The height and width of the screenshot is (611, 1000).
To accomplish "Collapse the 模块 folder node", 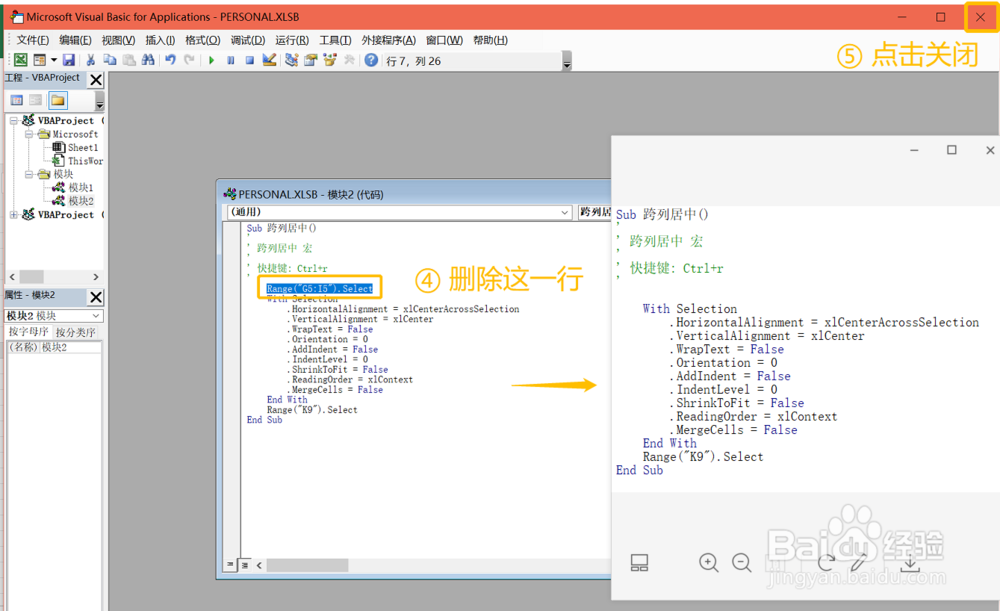I will (x=29, y=174).
